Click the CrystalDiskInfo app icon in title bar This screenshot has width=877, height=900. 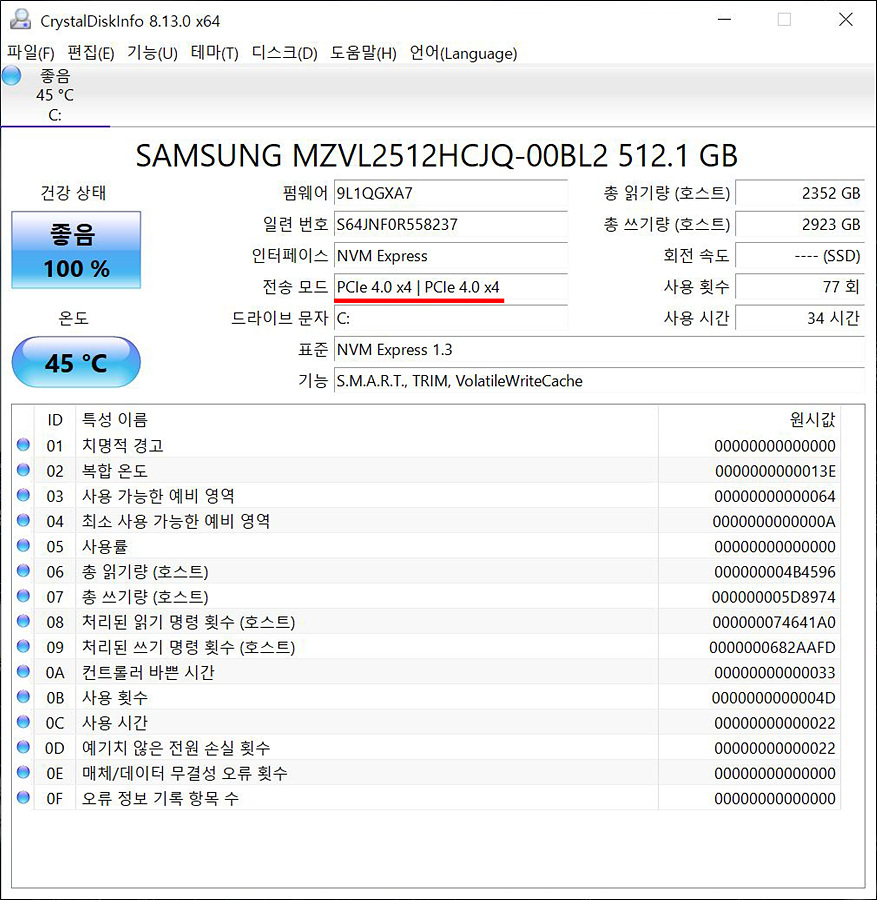pos(20,20)
